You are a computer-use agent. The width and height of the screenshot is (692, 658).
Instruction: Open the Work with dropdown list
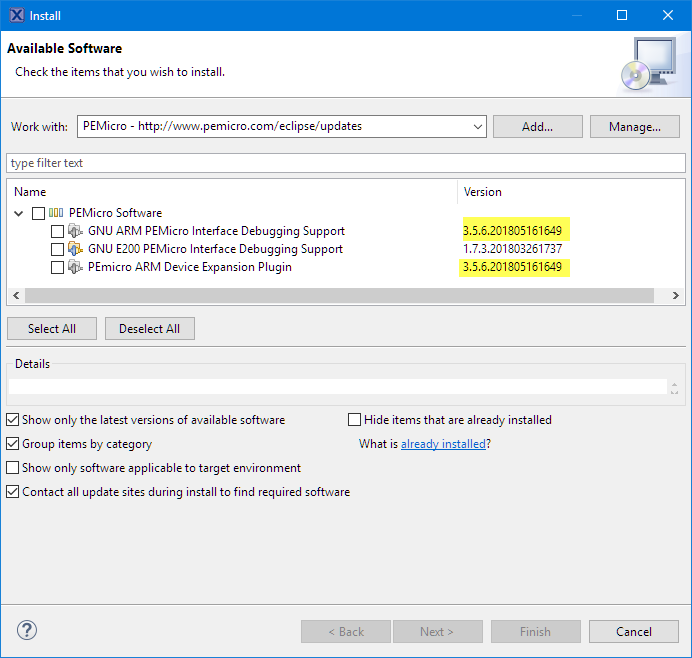[x=477, y=127]
